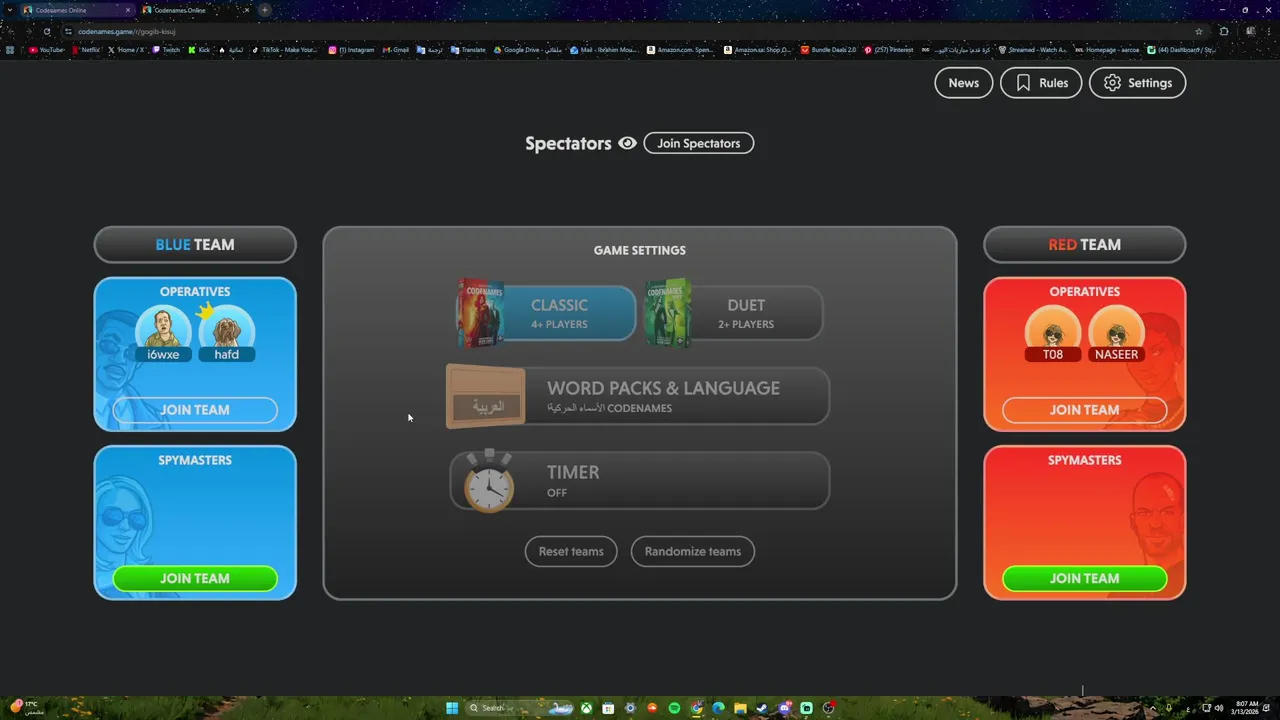Viewport: 1280px width, 720px height.
Task: Click the Arabic word pack card icon
Action: point(486,397)
